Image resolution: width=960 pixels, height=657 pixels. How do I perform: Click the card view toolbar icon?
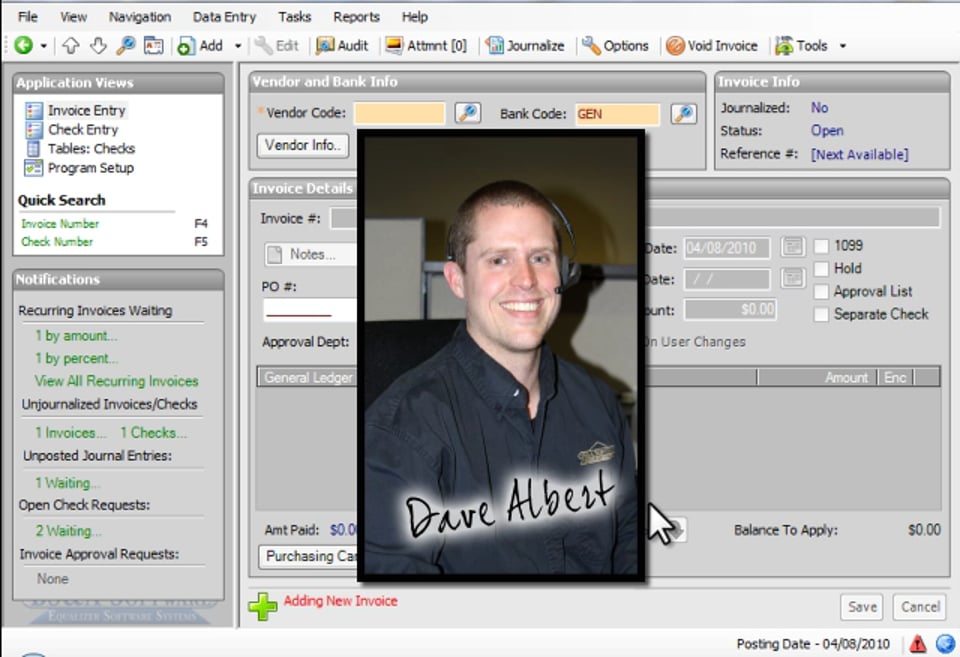153,45
